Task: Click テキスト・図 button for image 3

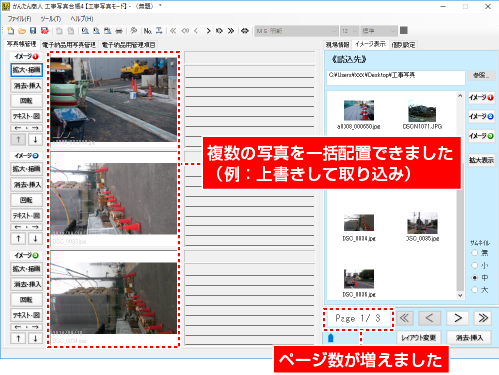Action: tap(27, 315)
